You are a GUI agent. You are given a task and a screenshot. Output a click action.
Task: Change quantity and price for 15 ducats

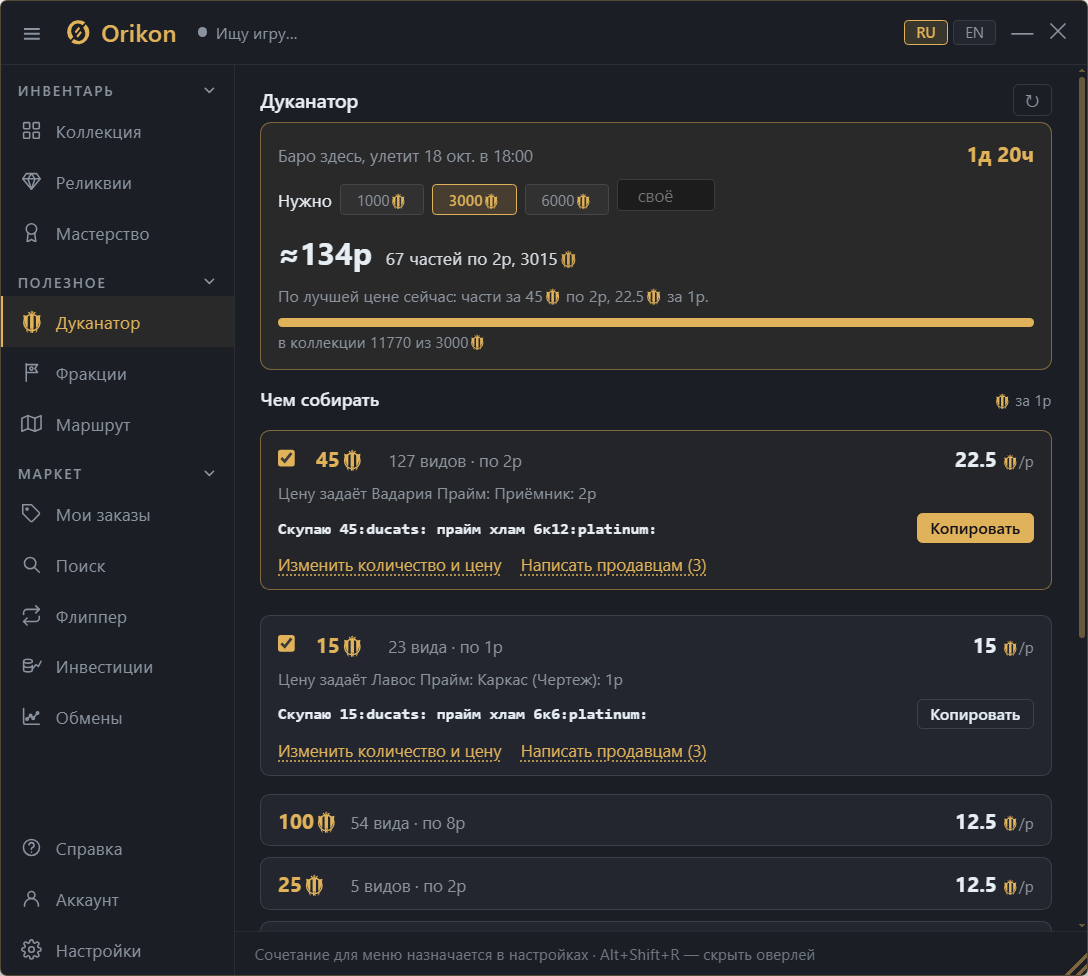(389, 752)
